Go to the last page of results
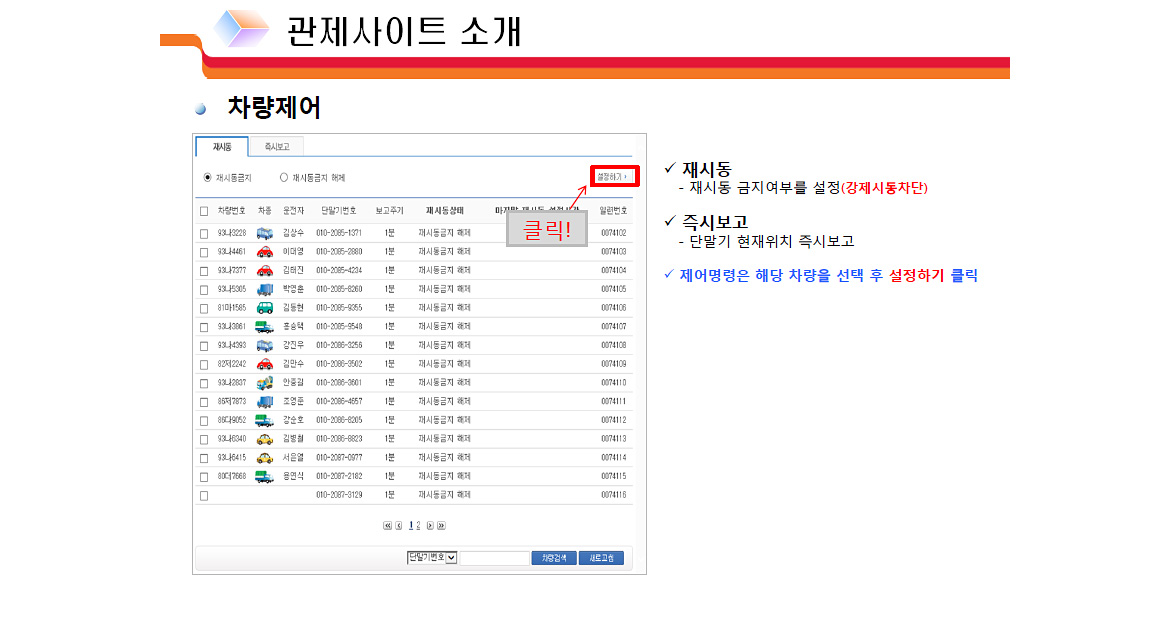1170x637 pixels. point(441,525)
